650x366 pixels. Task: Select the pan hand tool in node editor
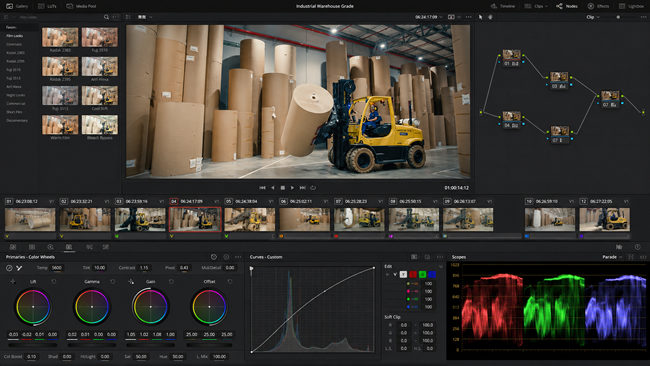490,17
